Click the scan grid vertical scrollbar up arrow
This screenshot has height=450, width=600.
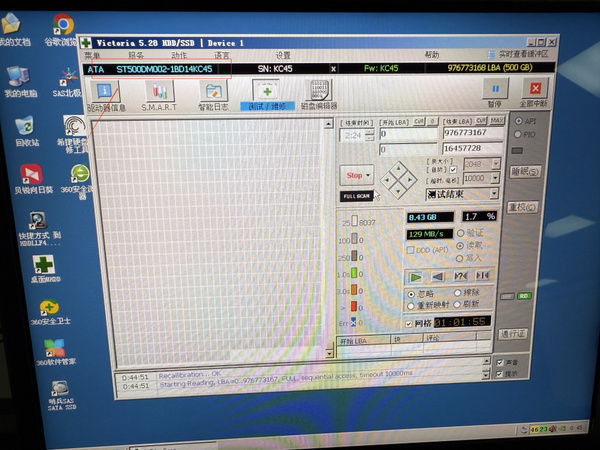(328, 124)
